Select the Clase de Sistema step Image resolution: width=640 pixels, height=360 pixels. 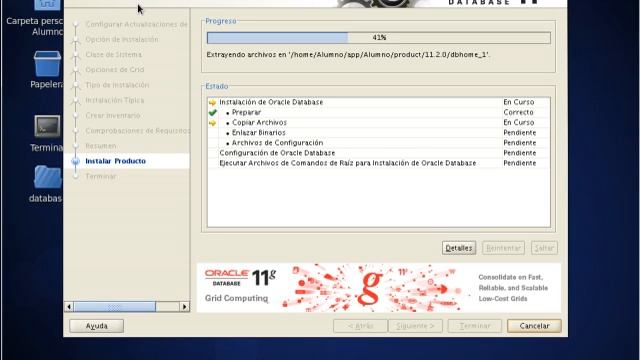pyautogui.click(x=113, y=54)
